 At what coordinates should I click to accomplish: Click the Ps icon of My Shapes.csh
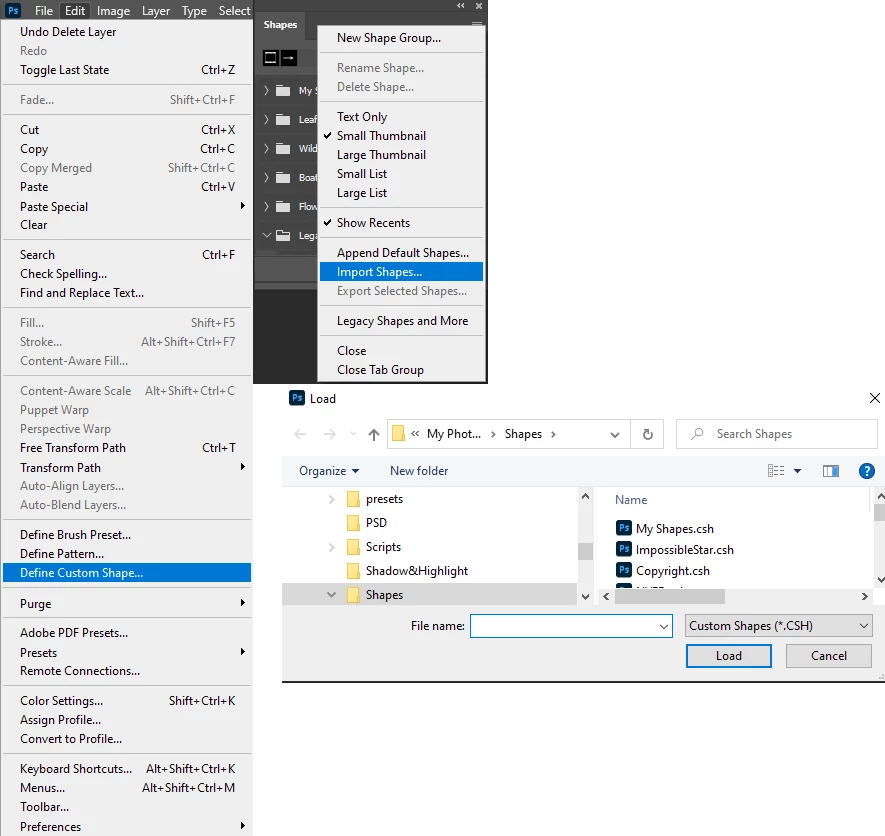click(624, 528)
